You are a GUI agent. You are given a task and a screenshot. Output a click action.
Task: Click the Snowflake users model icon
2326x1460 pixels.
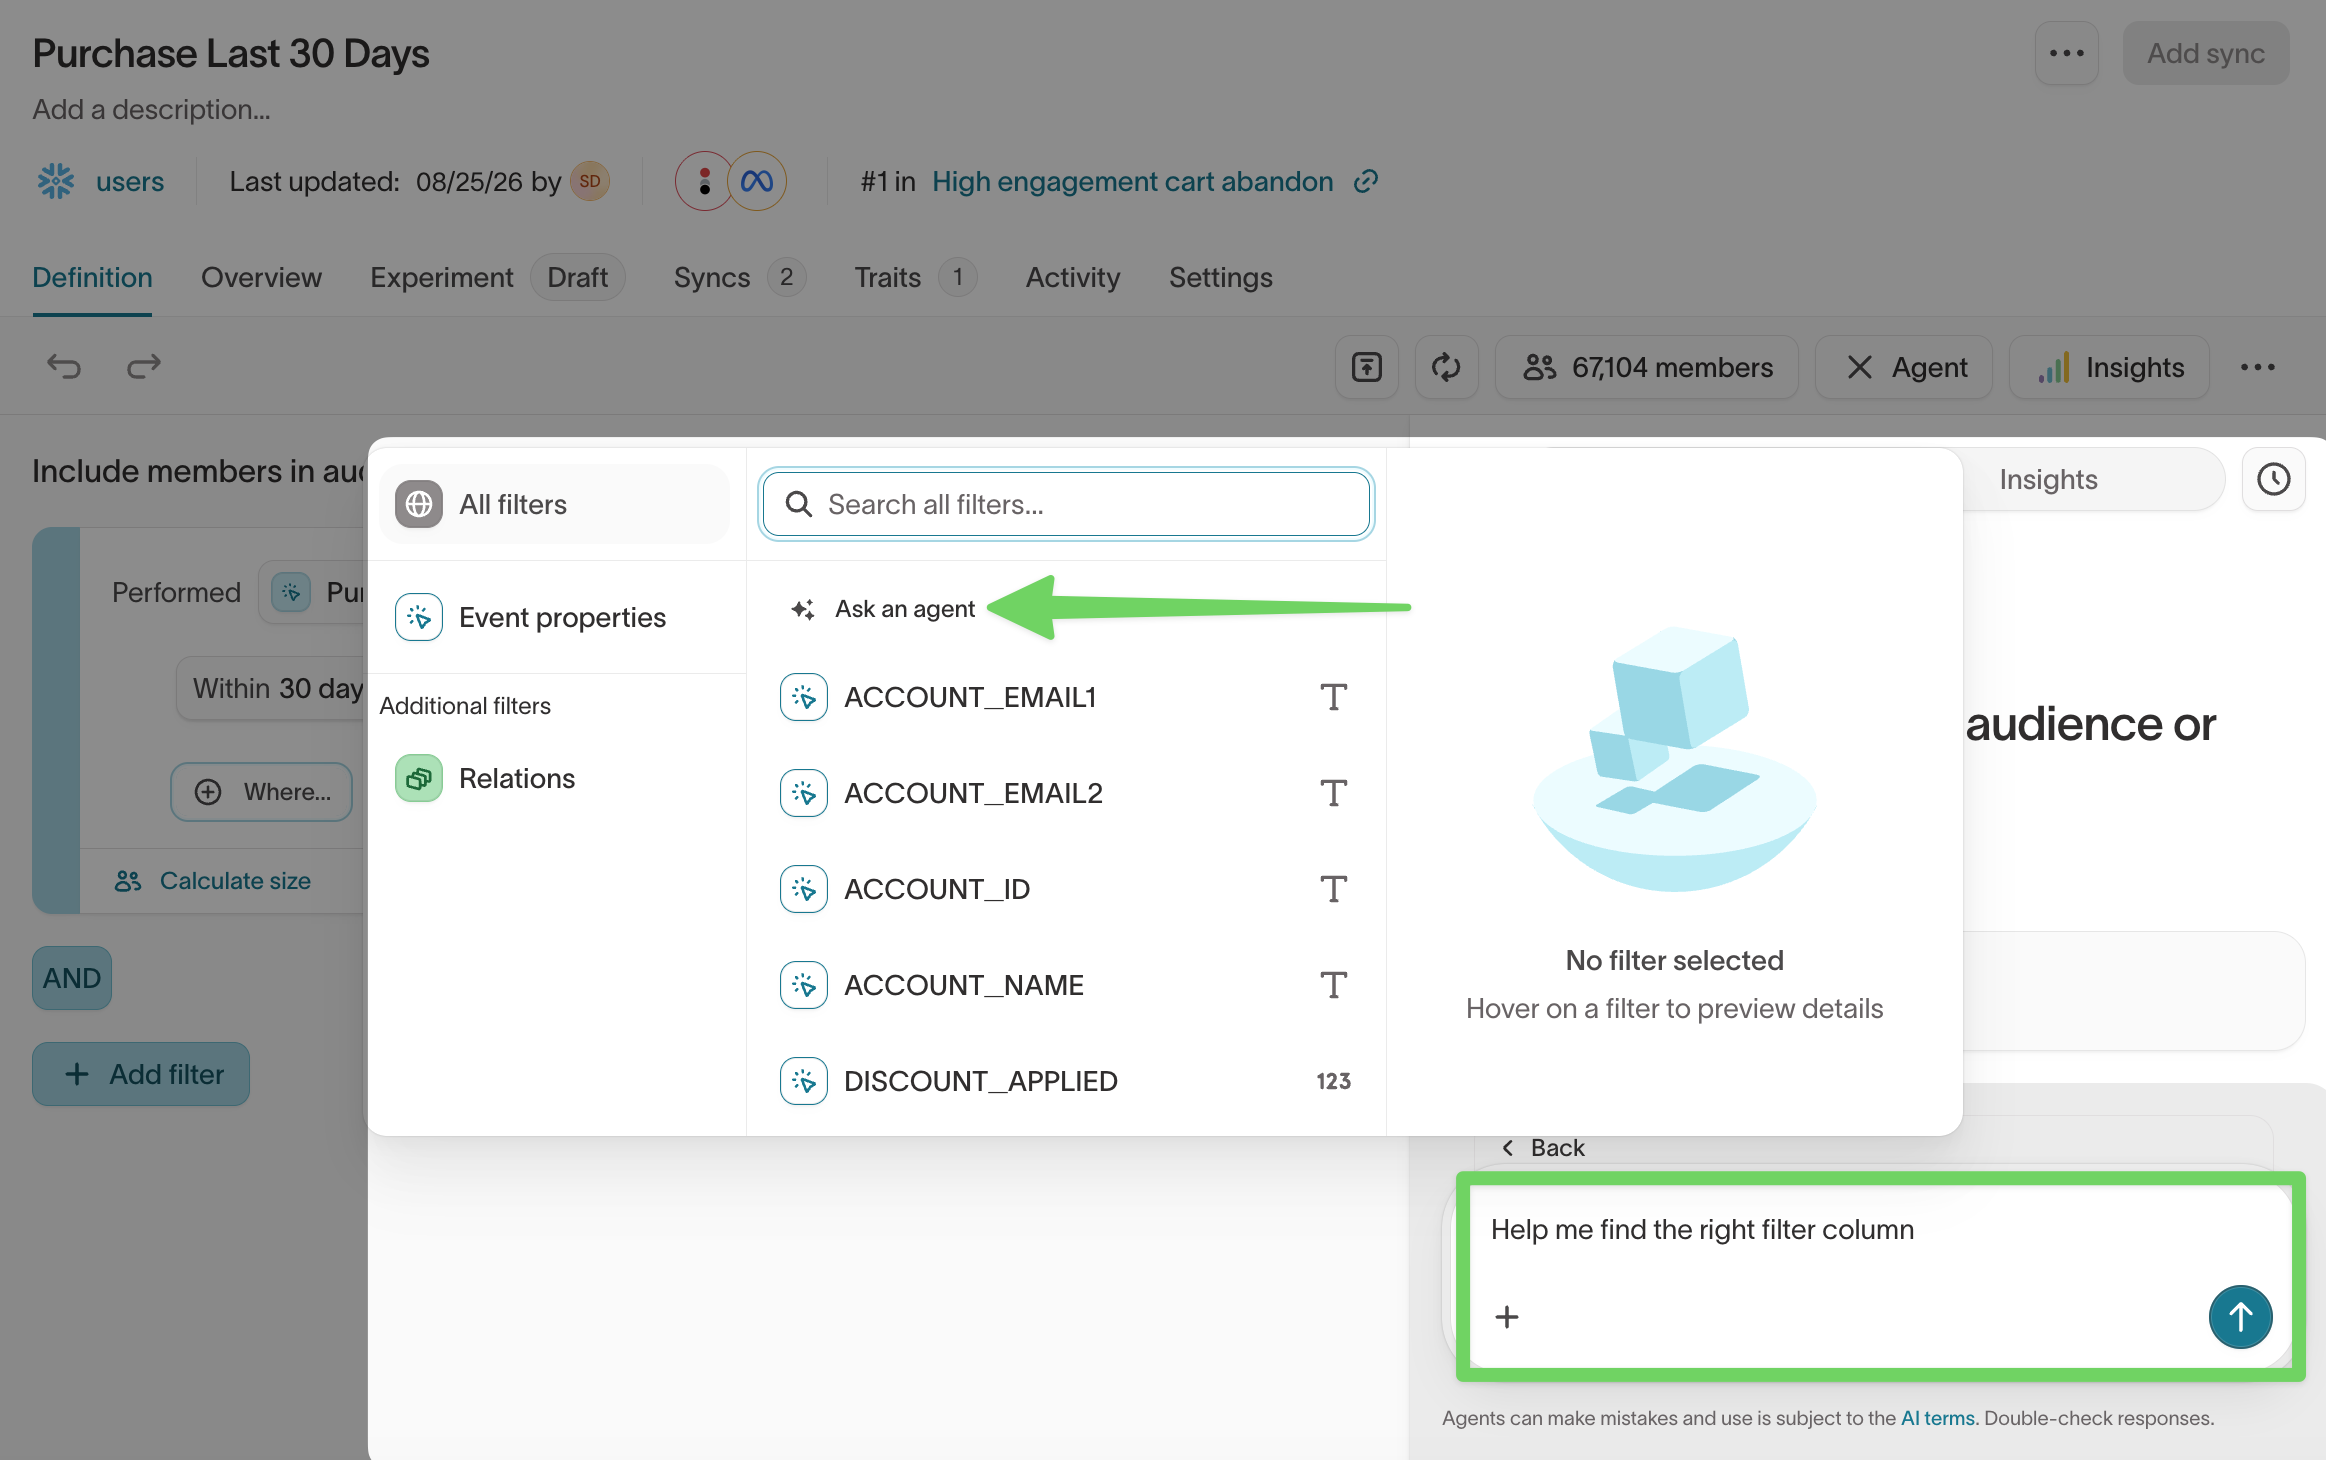[56, 181]
